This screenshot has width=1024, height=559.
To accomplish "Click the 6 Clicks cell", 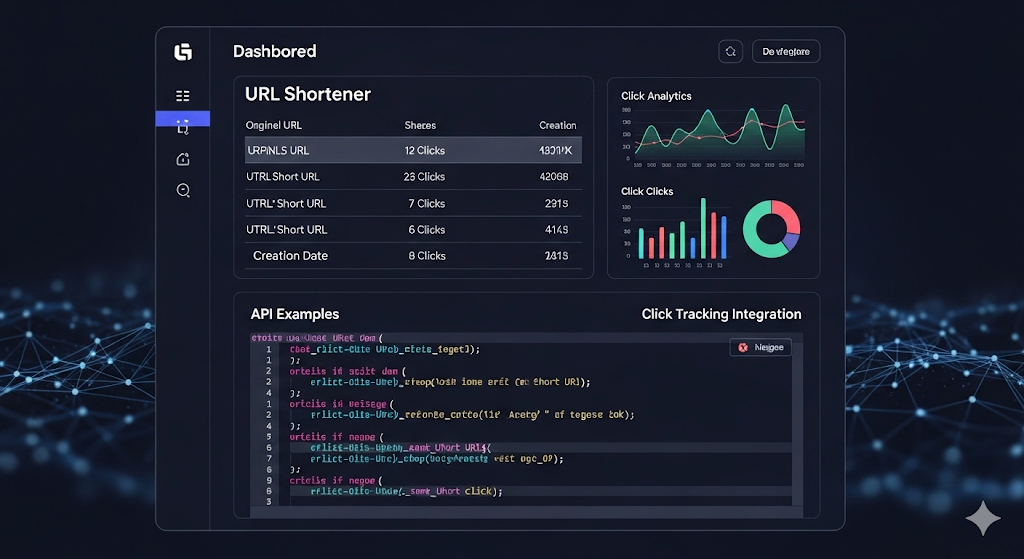I will tap(426, 230).
